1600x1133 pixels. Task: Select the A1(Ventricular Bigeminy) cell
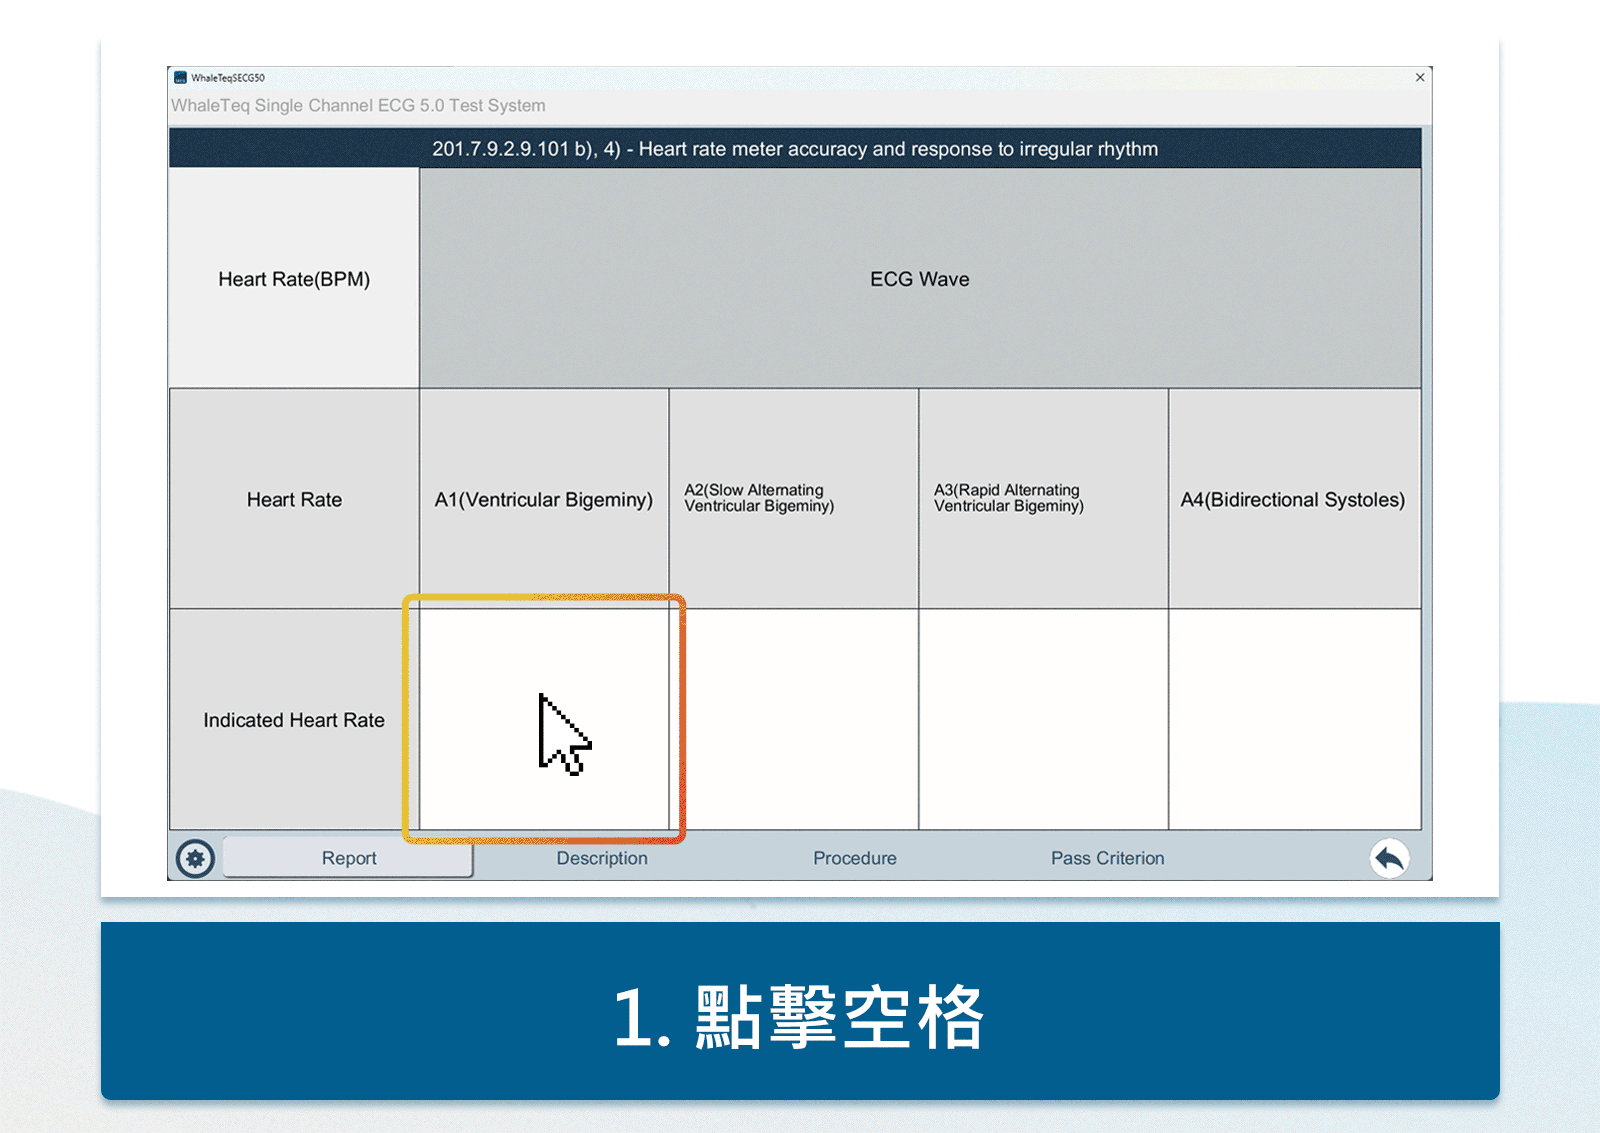coord(544,499)
